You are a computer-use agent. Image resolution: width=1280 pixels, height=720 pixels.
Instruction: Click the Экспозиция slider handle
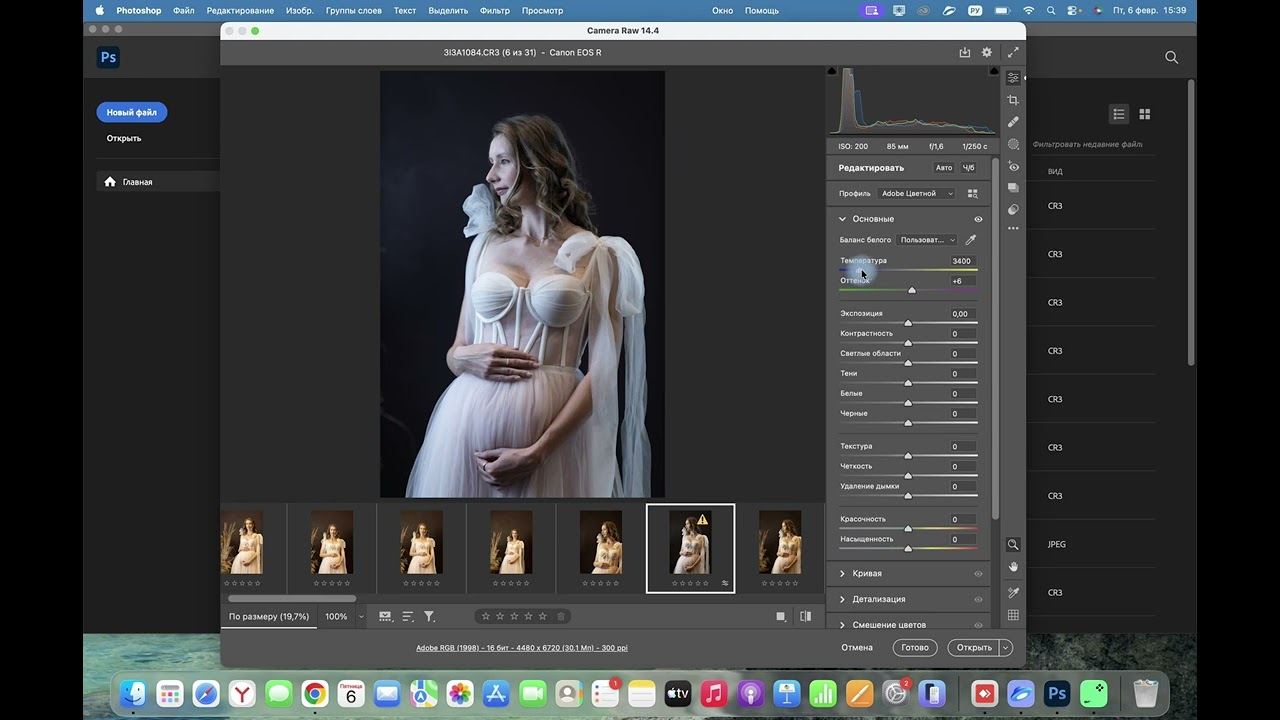908,323
